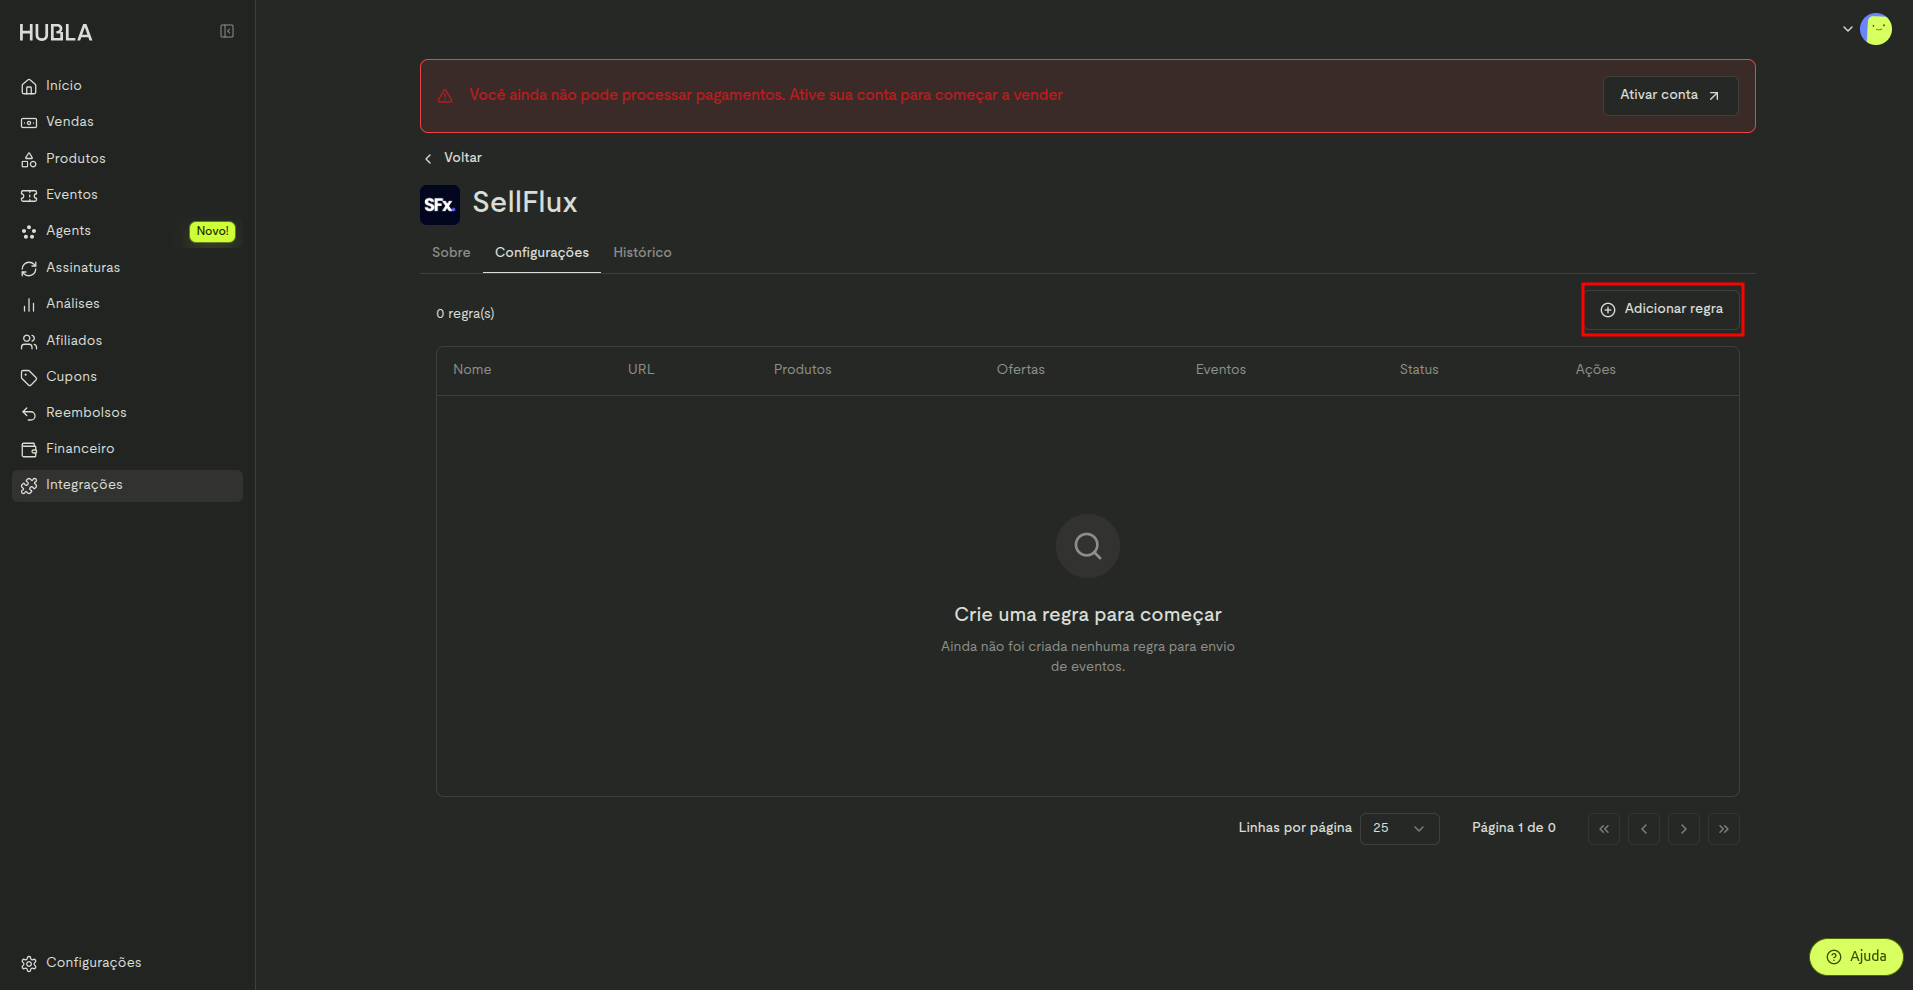Jump to last page arrow
1913x990 pixels.
tap(1724, 829)
